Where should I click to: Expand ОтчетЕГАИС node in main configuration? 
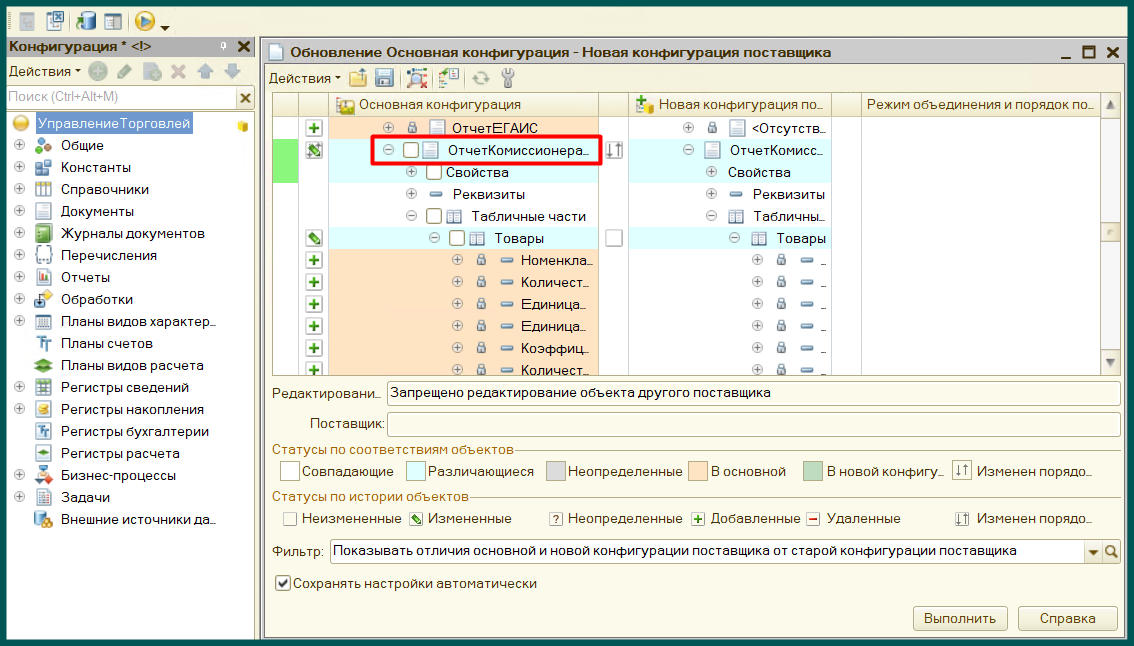point(388,127)
